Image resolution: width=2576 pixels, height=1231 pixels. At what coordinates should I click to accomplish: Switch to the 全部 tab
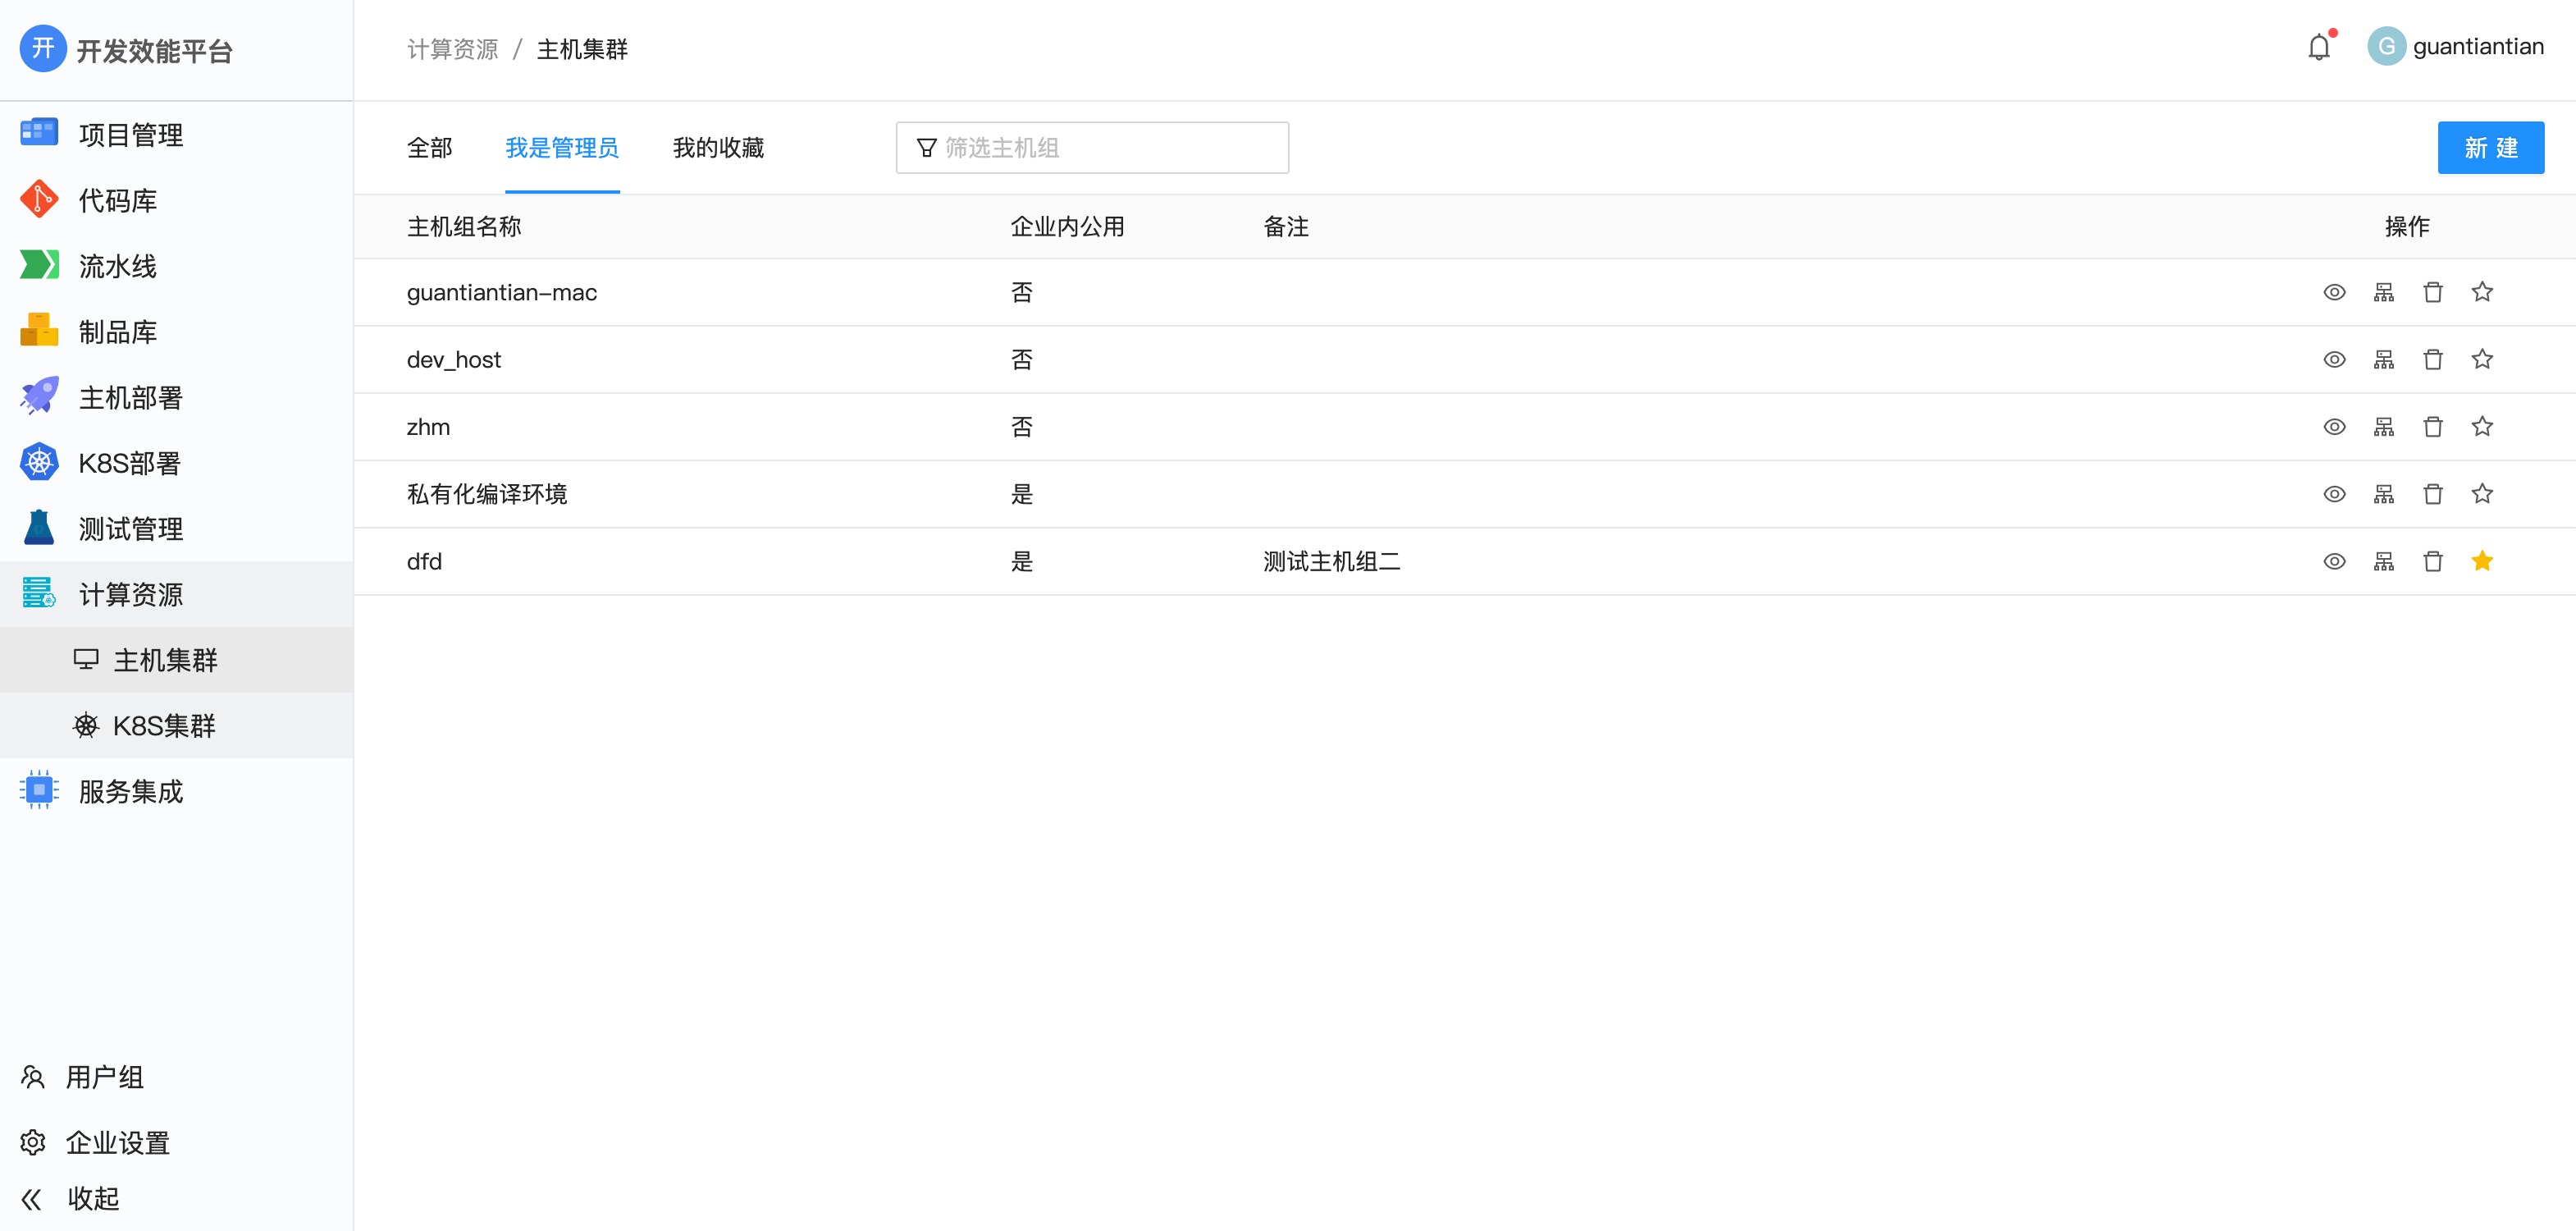tap(430, 147)
